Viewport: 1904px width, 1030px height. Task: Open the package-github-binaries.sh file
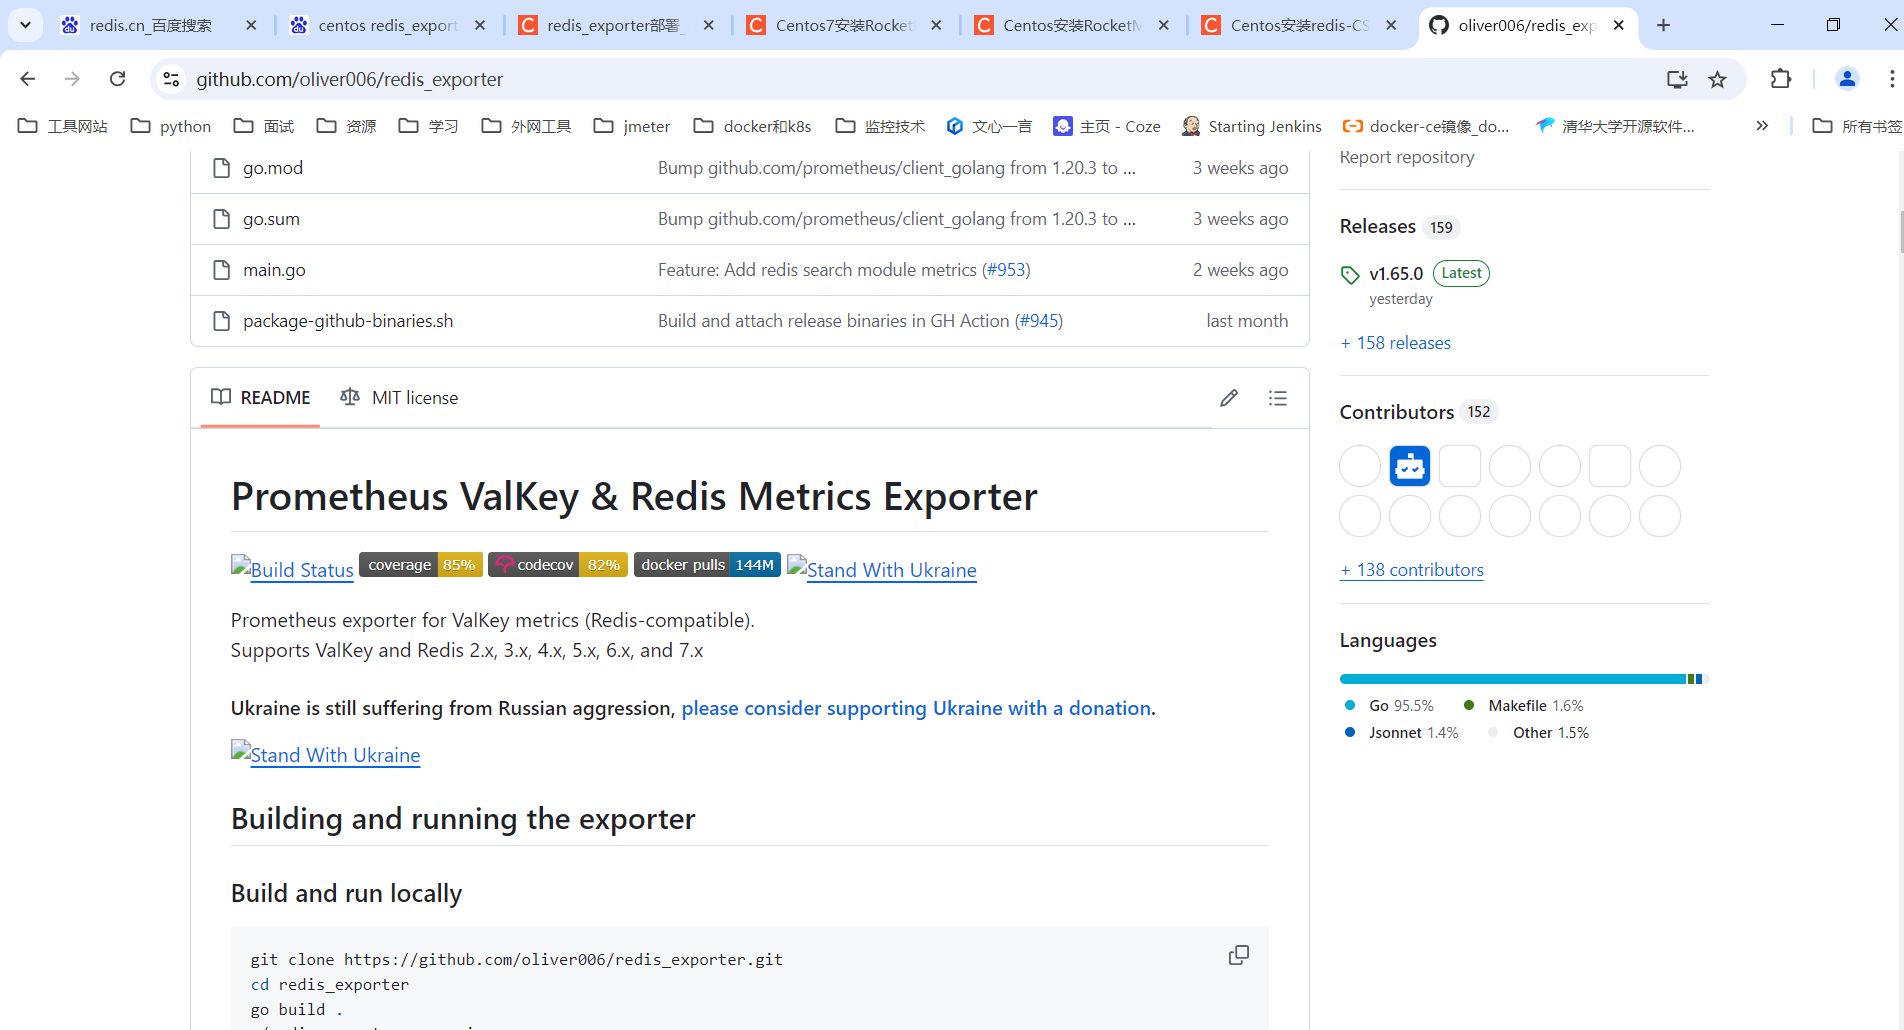pyautogui.click(x=348, y=321)
